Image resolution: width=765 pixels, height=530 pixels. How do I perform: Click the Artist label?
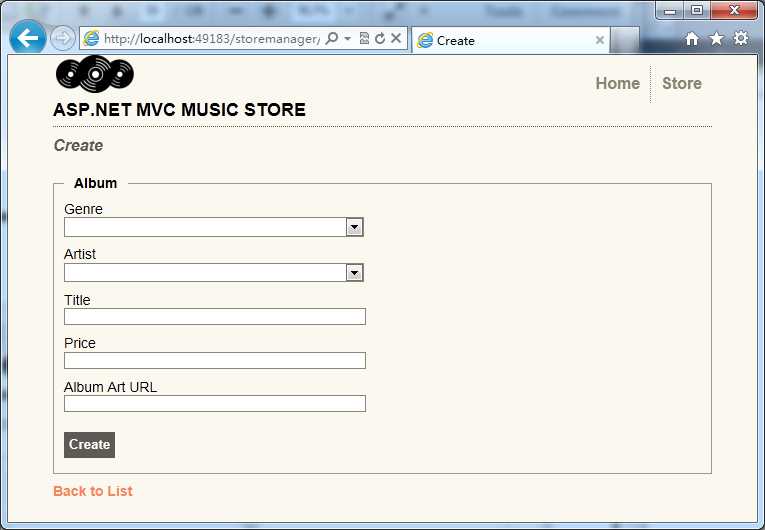(80, 254)
